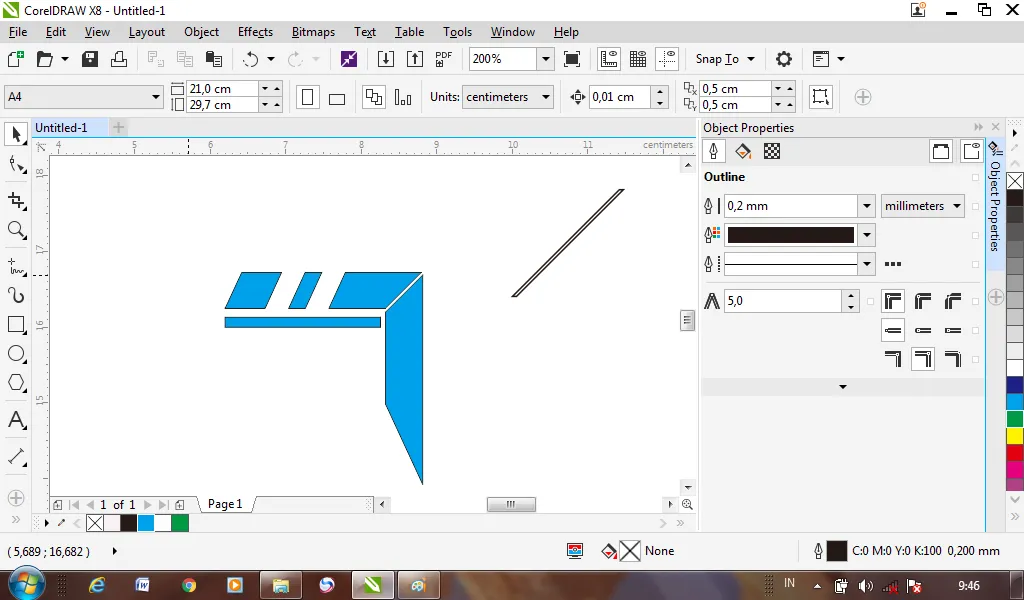The image size is (1024, 600).
Task: Select round corners option
Action: pos(923,301)
